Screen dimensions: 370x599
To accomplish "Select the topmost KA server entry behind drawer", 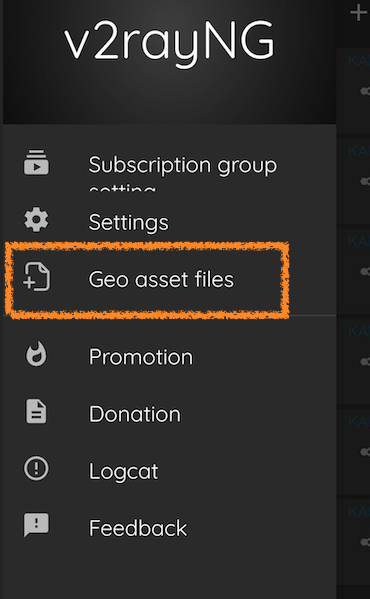I will 353,91.
